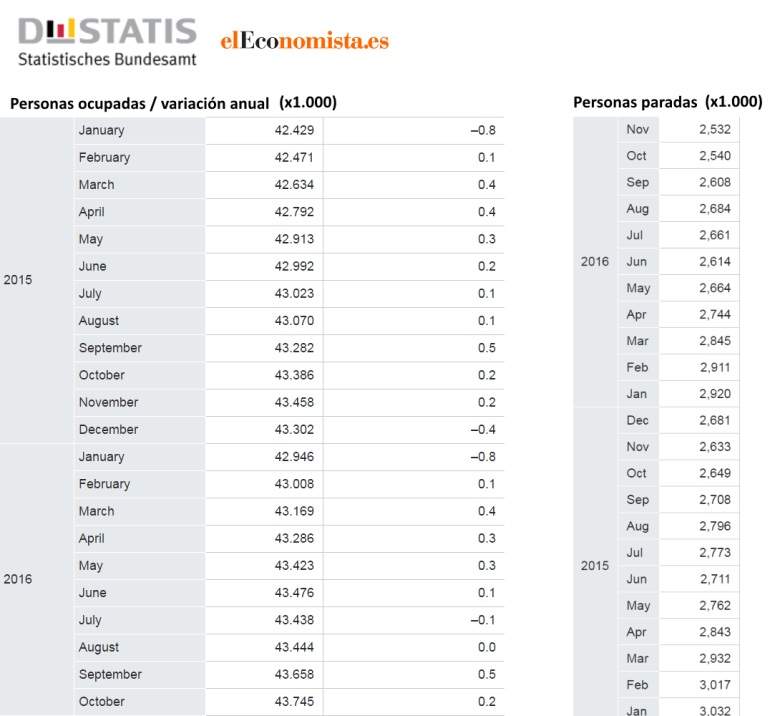This screenshot has width=770, height=716.
Task: Click the Personas ocupadas table heading
Action: point(173,103)
